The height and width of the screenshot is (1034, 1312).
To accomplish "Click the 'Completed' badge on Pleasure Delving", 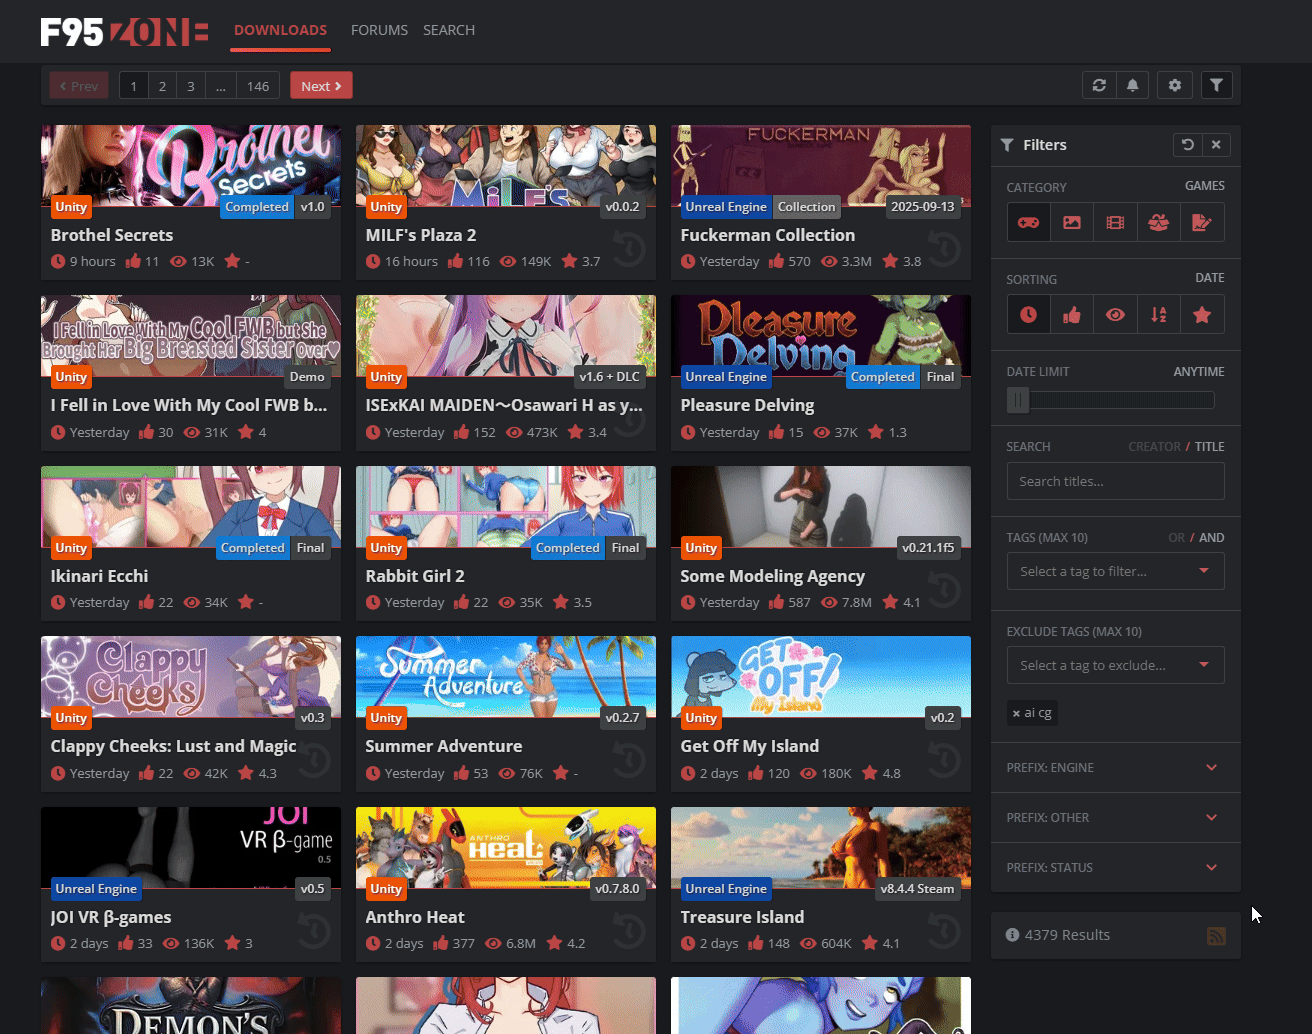I will (x=883, y=377).
